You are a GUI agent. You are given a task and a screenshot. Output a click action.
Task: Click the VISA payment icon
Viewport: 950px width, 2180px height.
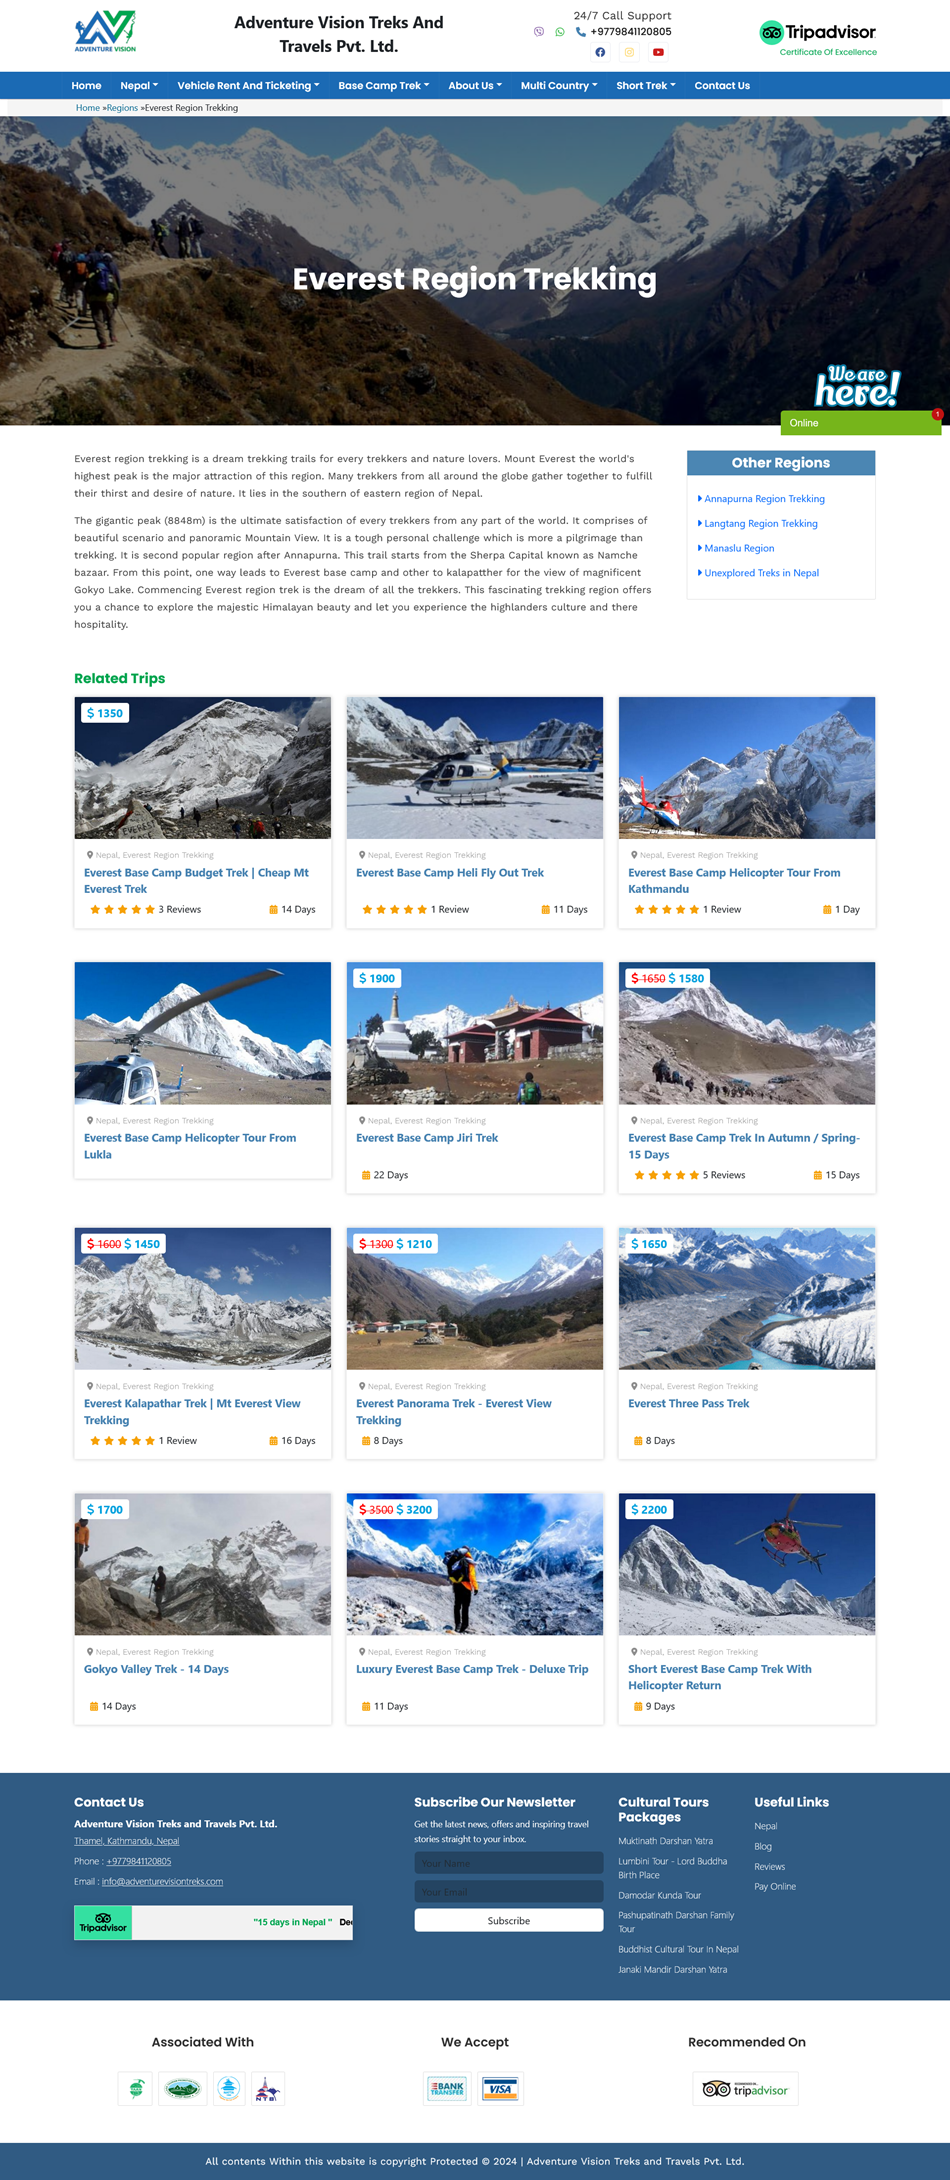(499, 2089)
